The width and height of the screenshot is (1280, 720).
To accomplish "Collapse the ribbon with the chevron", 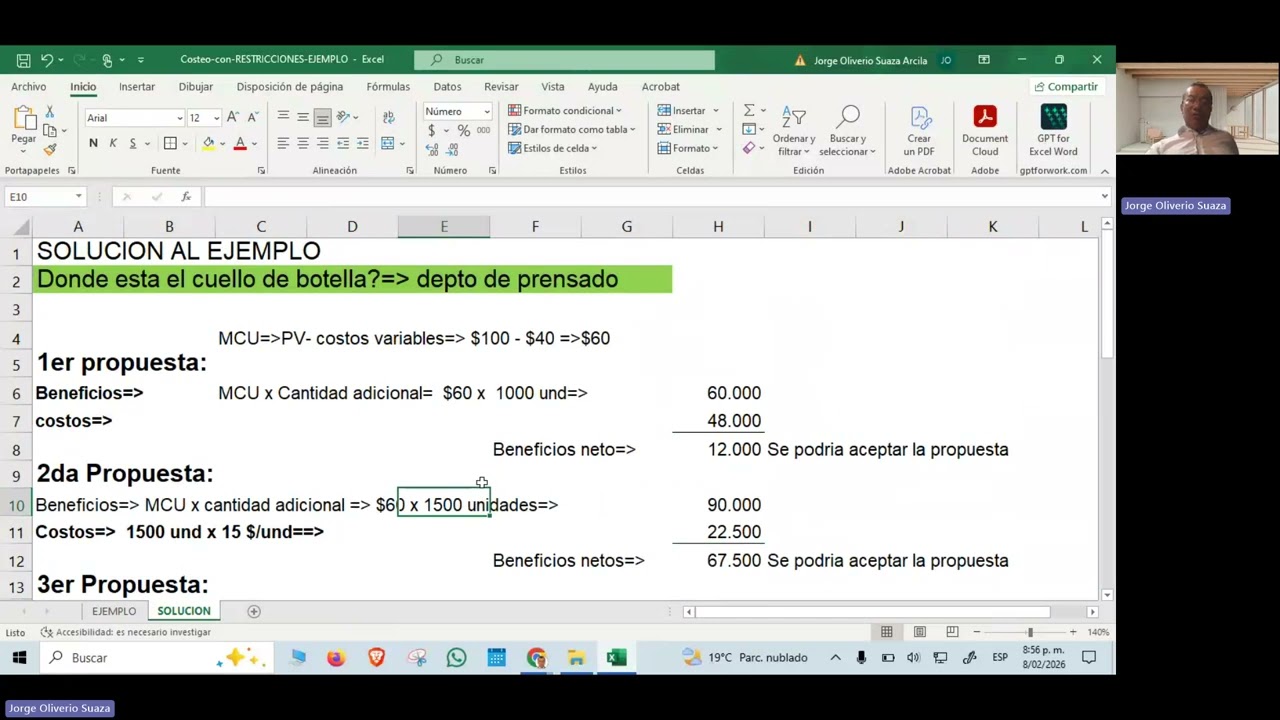I will [x=1105, y=171].
